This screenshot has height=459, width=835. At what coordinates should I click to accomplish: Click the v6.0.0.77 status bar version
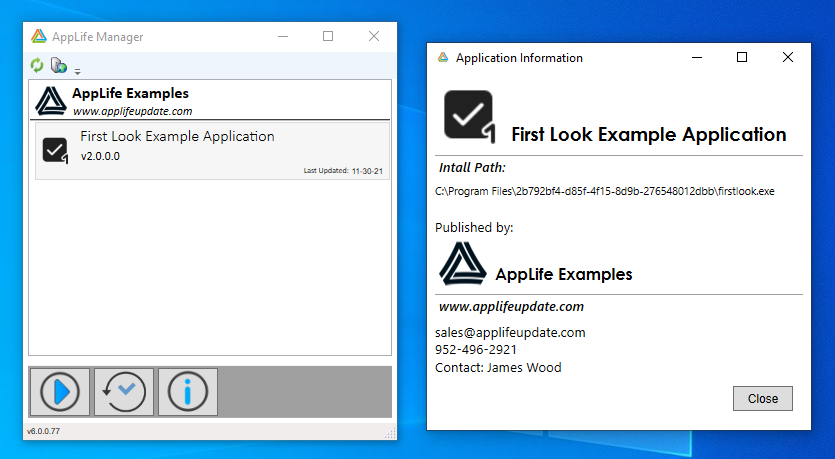[44, 431]
